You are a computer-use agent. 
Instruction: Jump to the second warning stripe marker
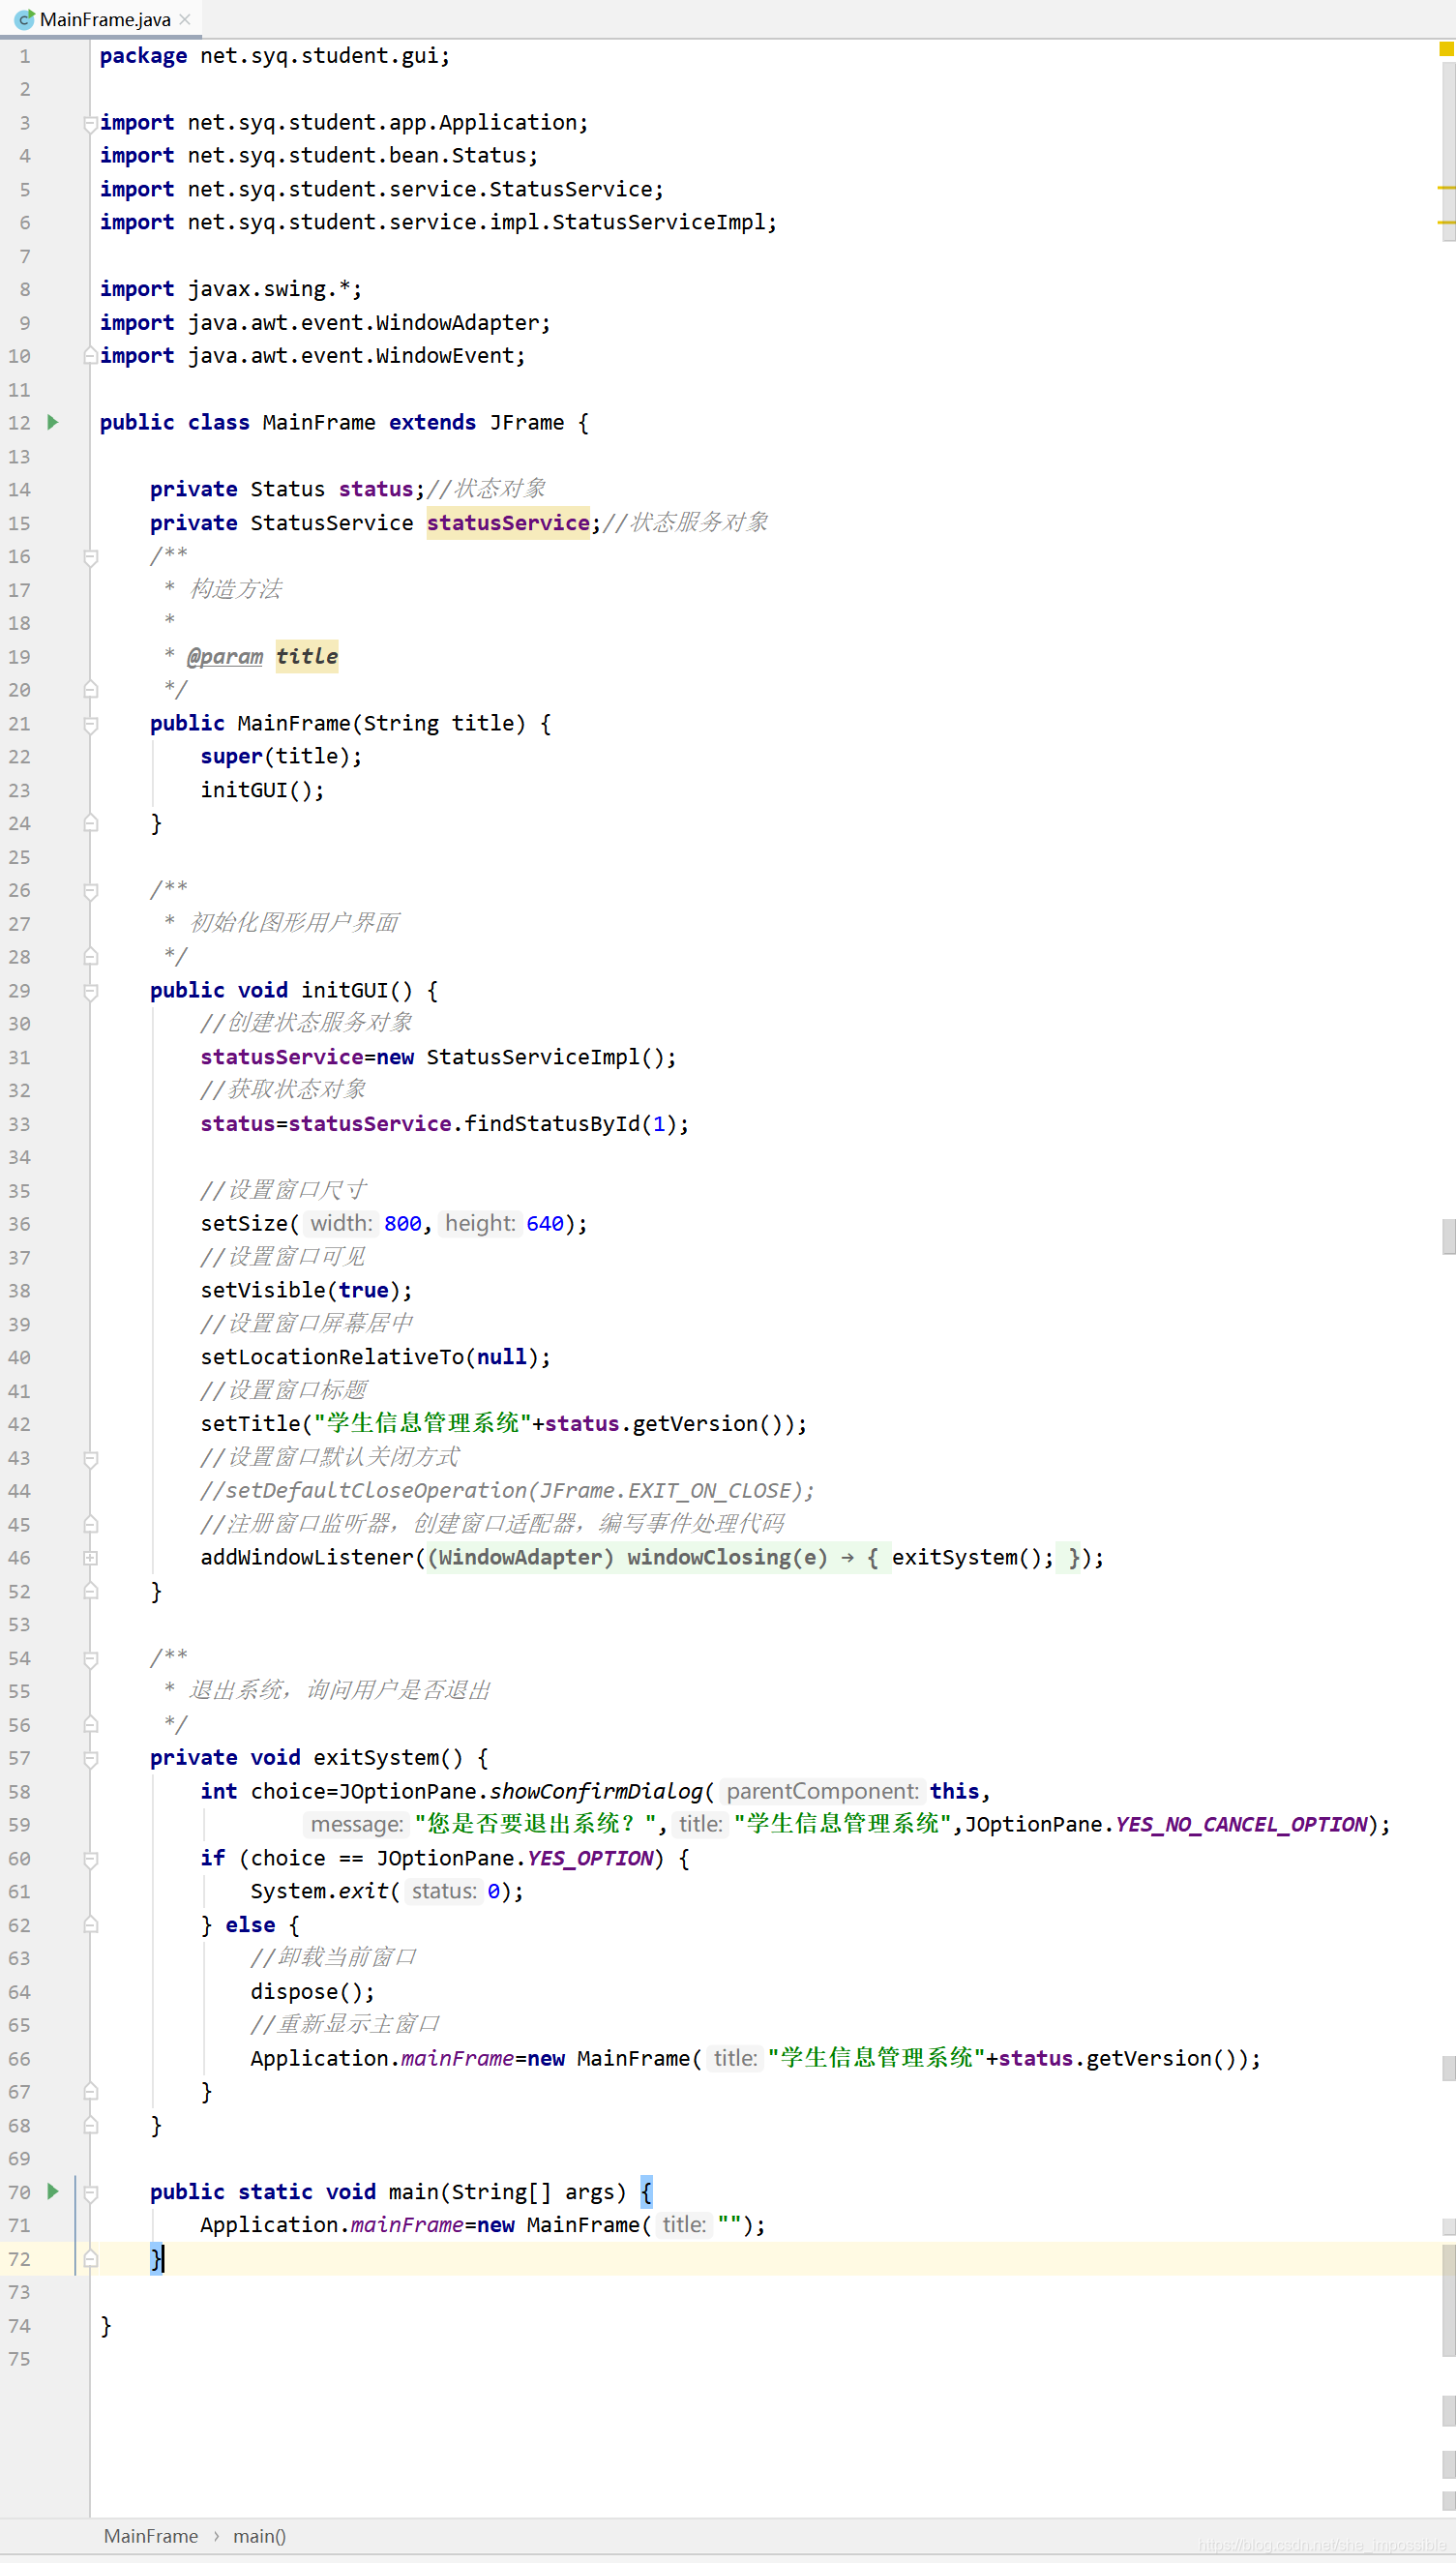(x=1446, y=221)
